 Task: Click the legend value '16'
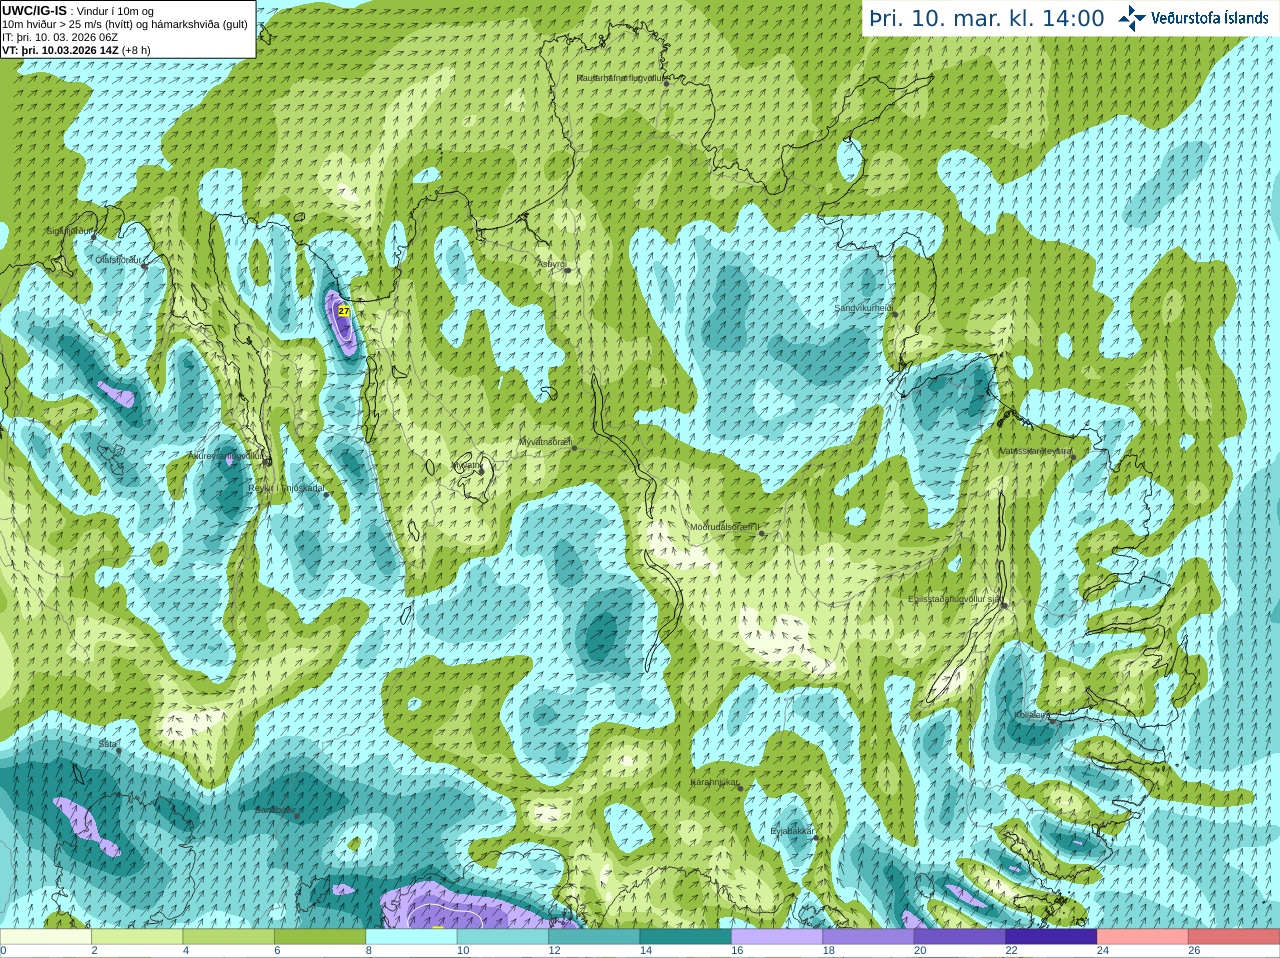click(x=737, y=951)
